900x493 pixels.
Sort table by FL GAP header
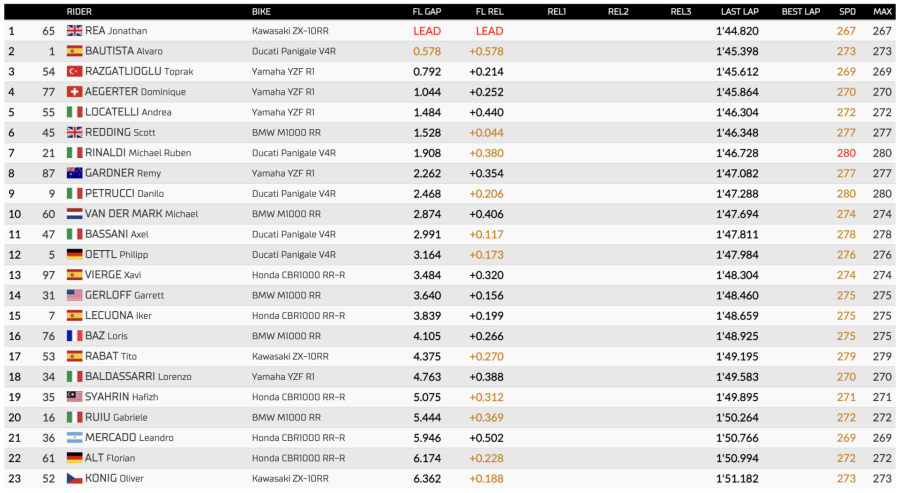[x=427, y=11]
